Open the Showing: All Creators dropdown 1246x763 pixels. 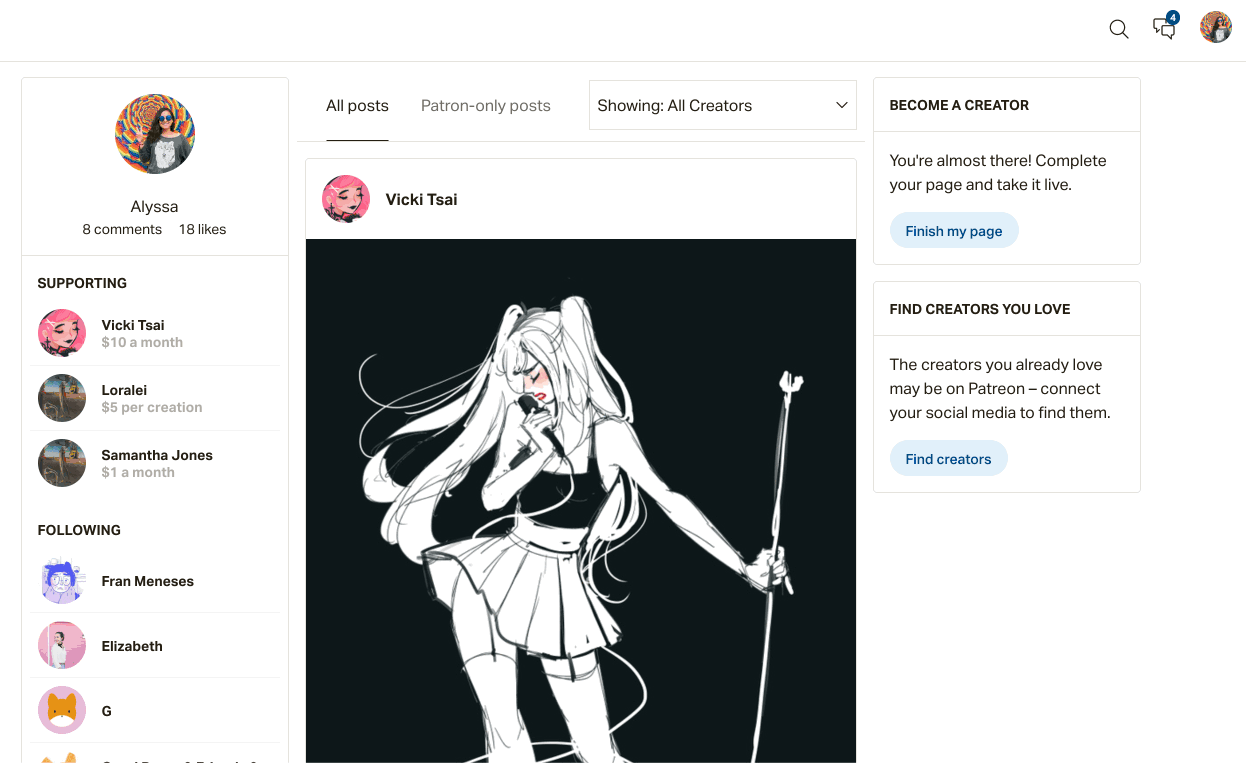[723, 105]
